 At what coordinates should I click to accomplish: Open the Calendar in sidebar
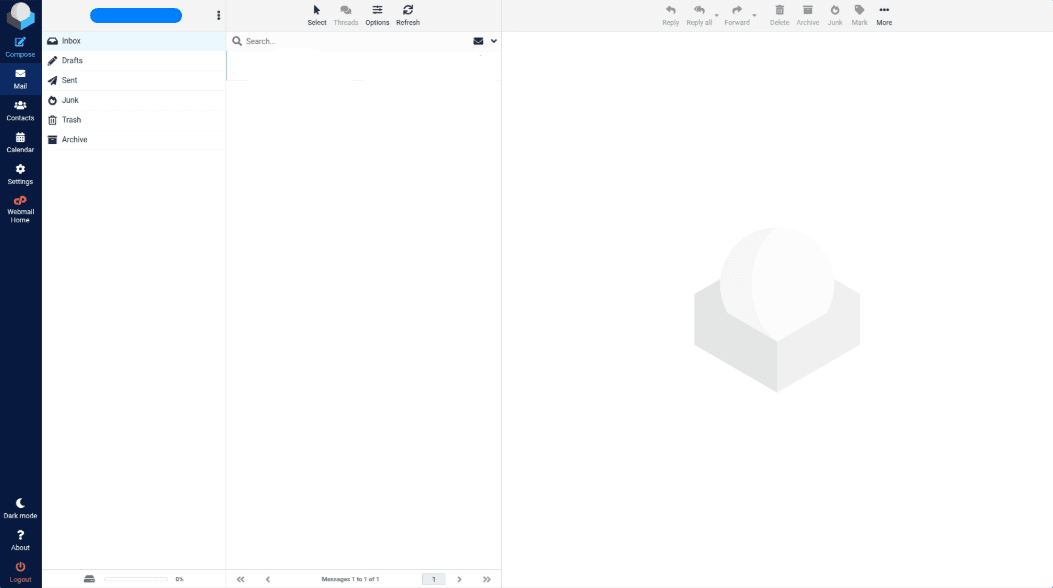[20, 142]
